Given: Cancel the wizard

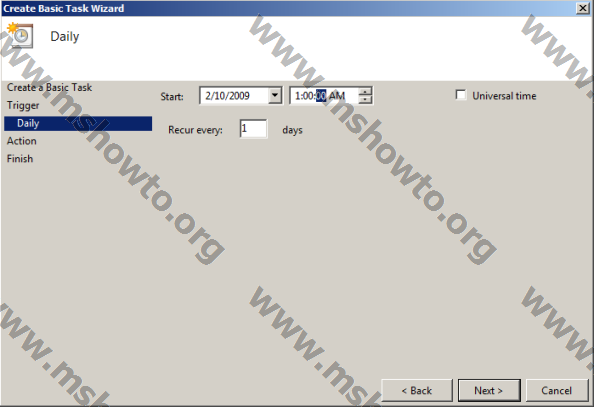Looking at the screenshot, I should [x=557, y=390].
